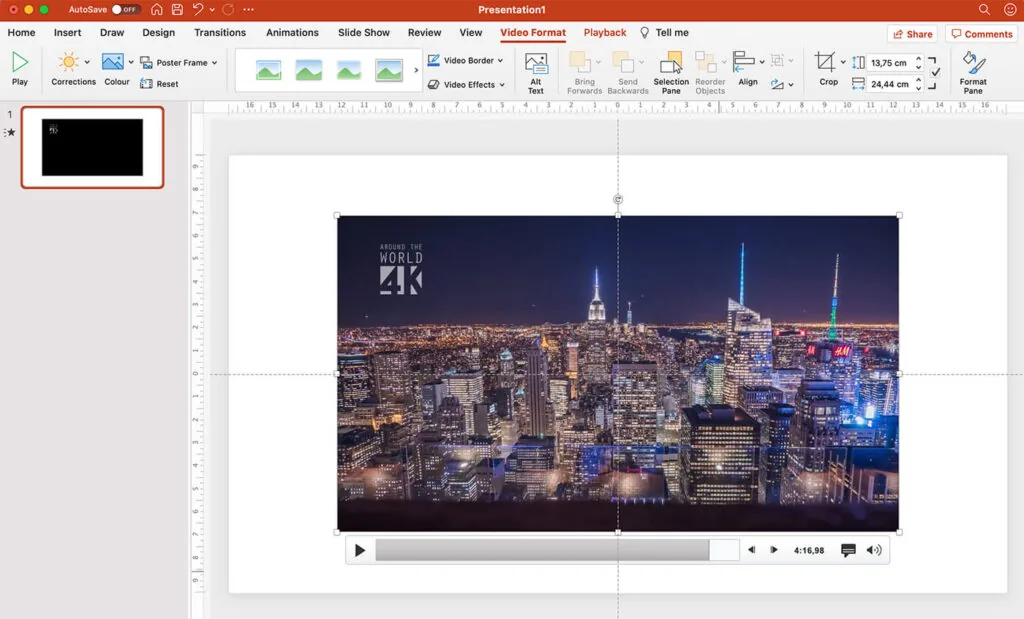1024x619 pixels.
Task: Open the Poster Frame dropdown
Action: tap(178, 63)
